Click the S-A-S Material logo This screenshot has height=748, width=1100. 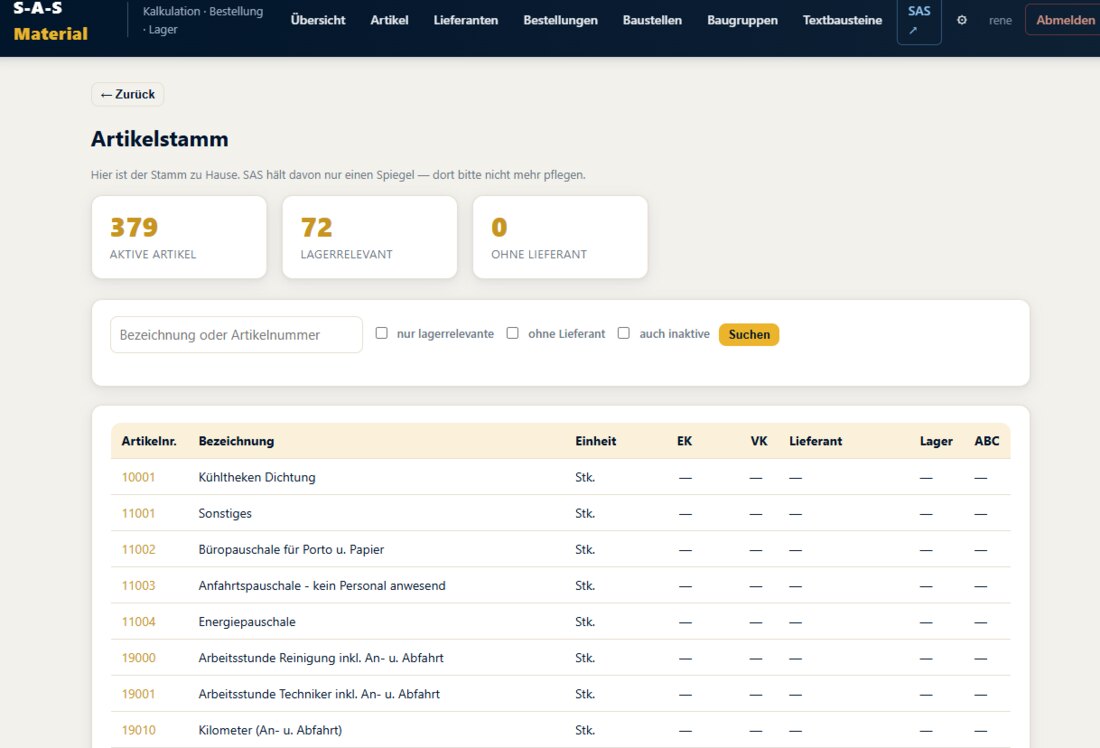51,21
